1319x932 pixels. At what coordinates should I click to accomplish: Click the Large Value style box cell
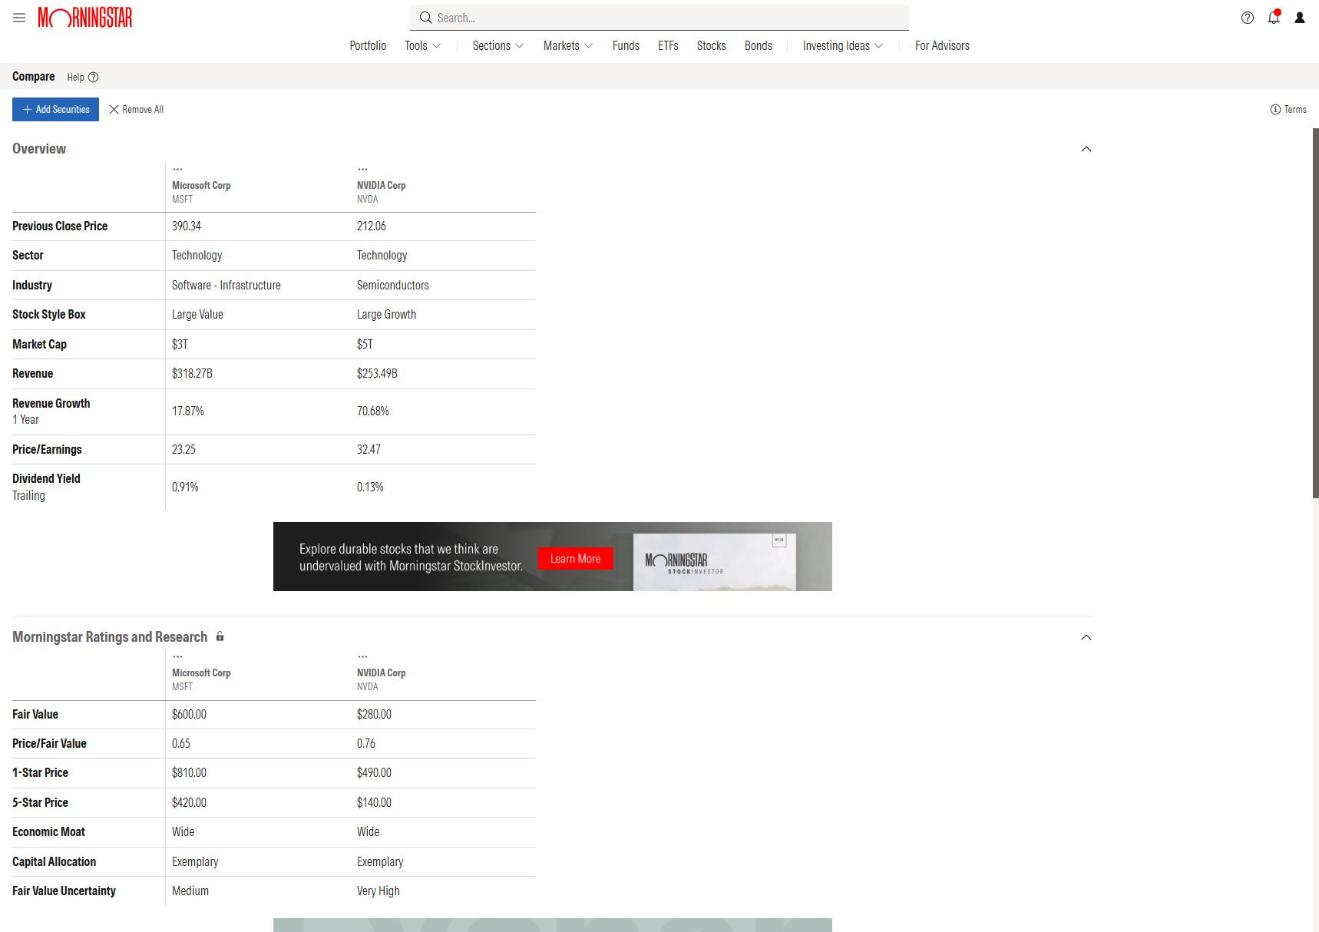coord(198,314)
